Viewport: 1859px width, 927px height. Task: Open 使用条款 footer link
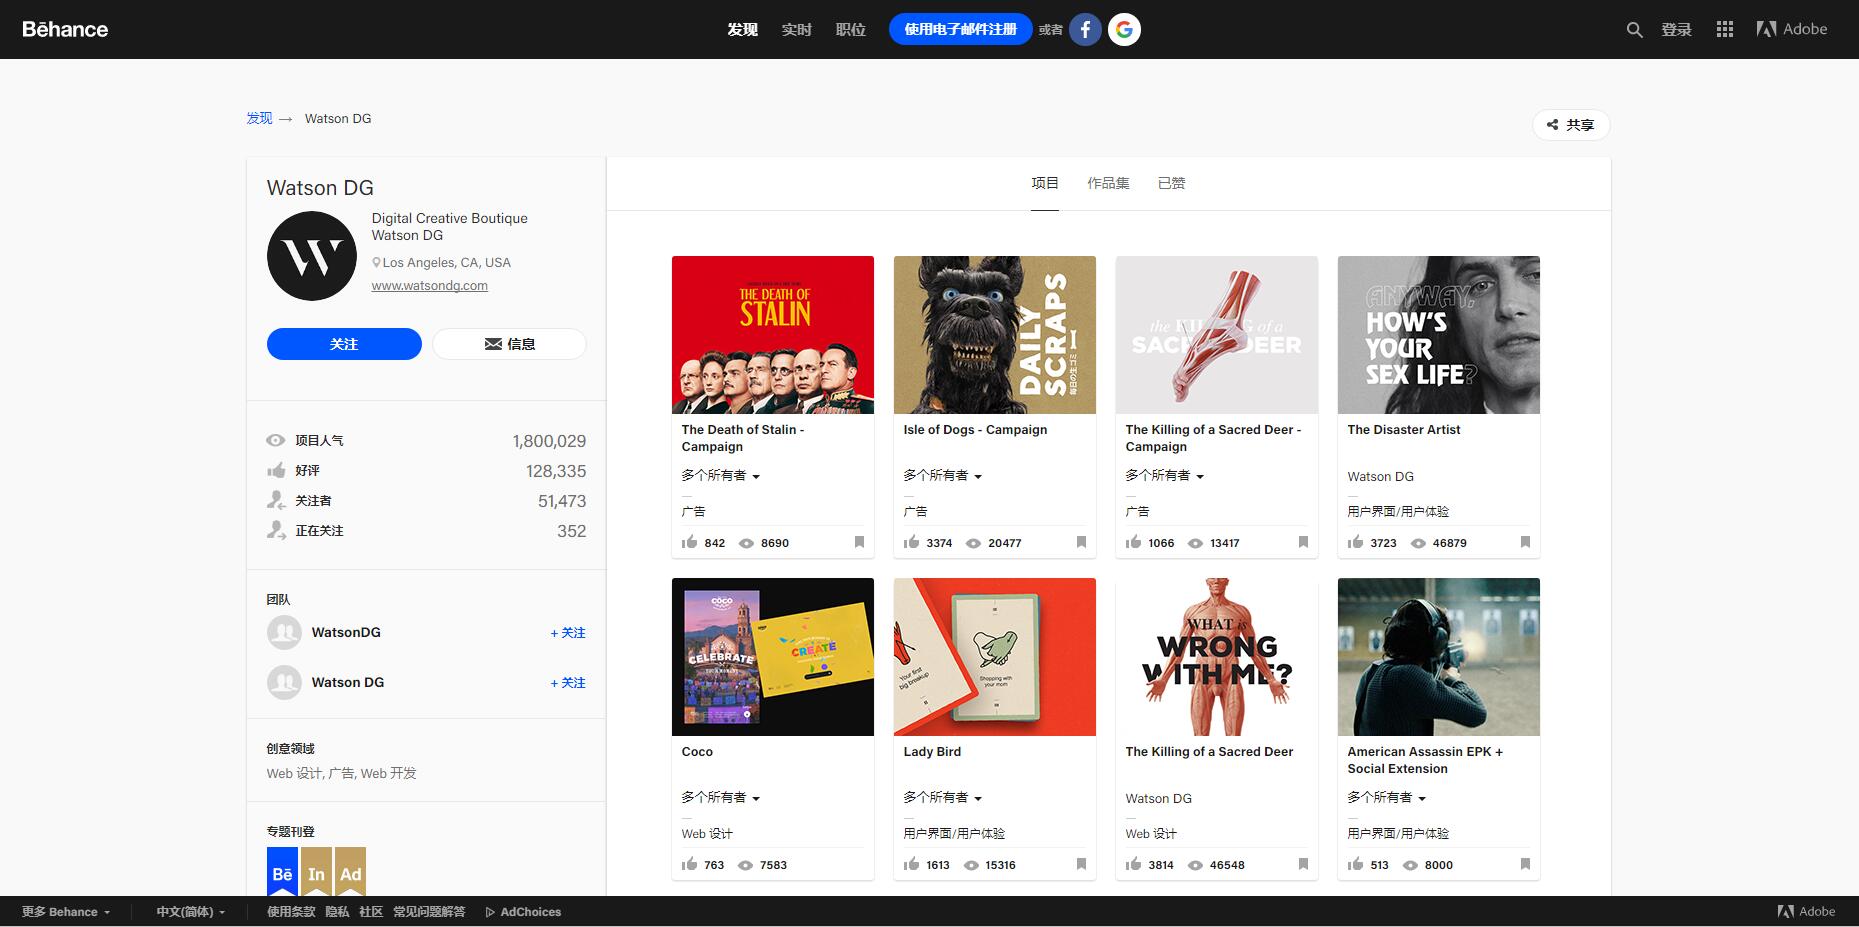coord(291,911)
